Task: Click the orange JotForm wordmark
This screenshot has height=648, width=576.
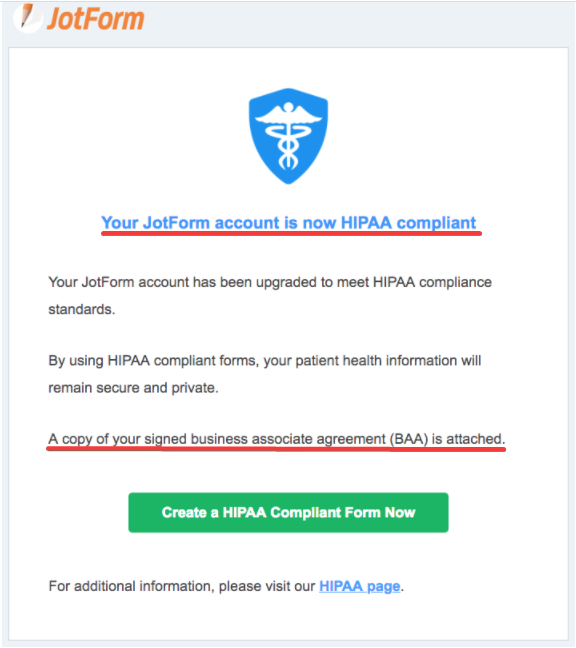Action: tap(95, 19)
